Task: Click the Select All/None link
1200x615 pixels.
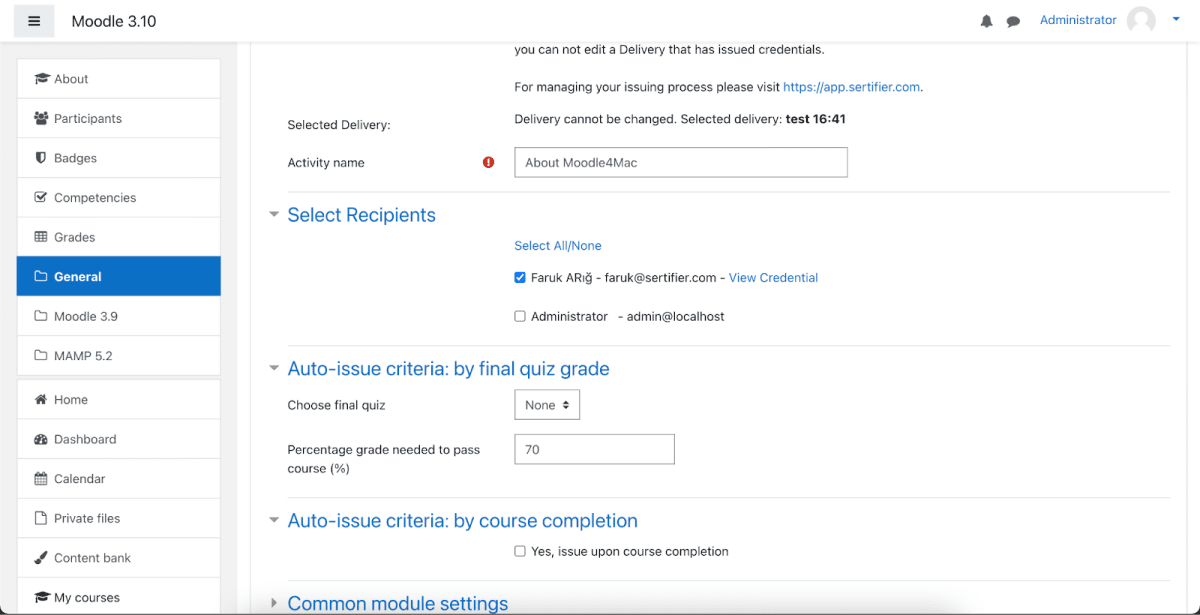Action: coord(558,246)
